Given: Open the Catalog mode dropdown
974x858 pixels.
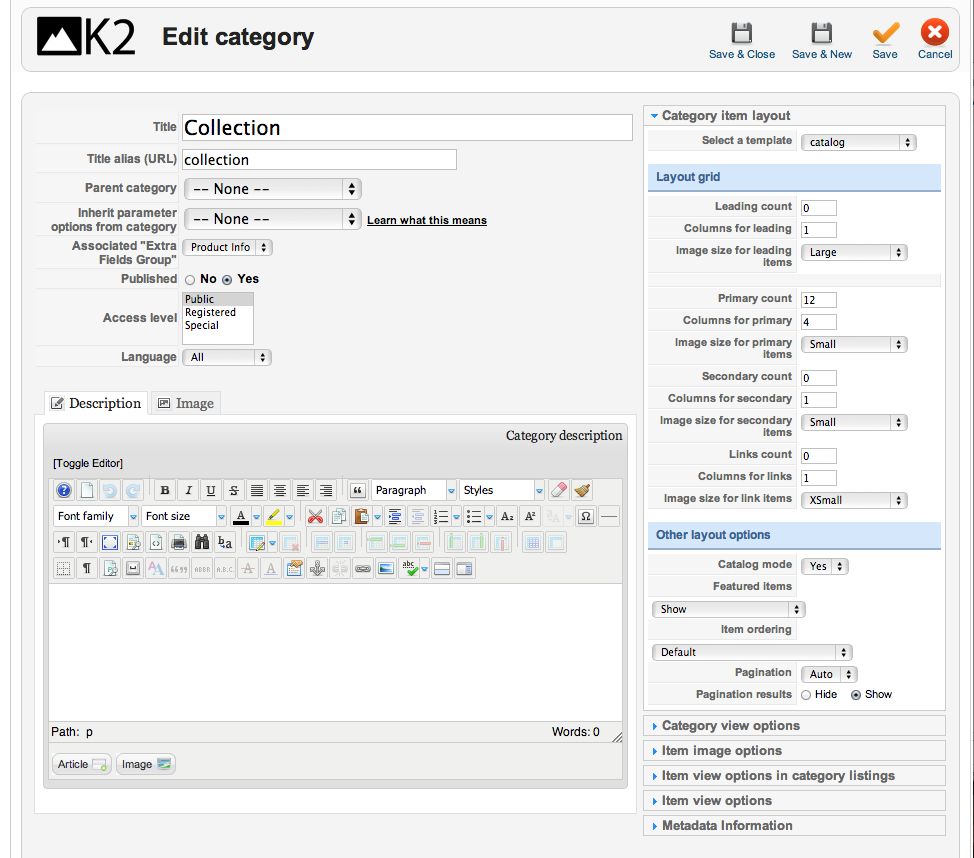Looking at the screenshot, I should point(825,566).
